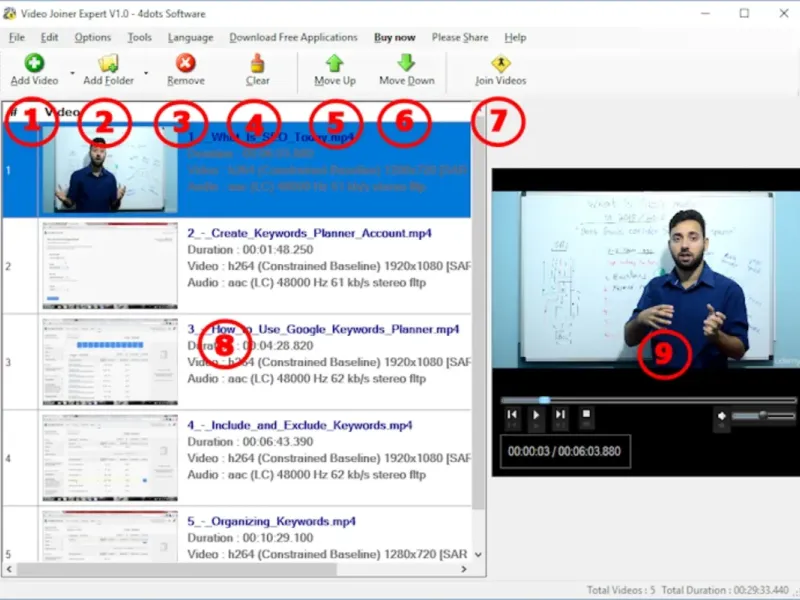Click the play button in the player
The width and height of the screenshot is (800, 600).
(x=536, y=415)
